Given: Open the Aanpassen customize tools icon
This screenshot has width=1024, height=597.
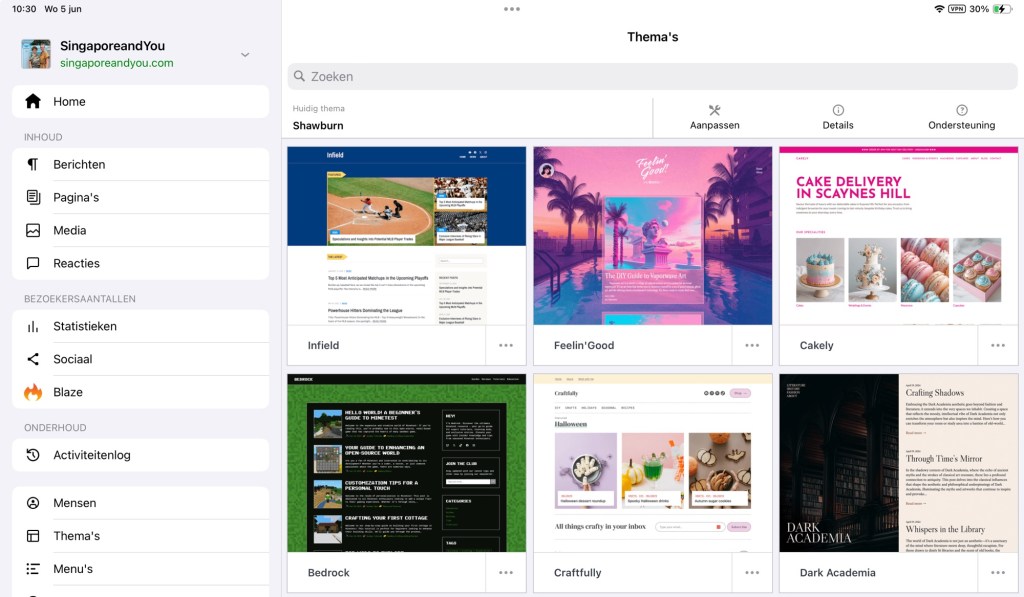Looking at the screenshot, I should (714, 111).
